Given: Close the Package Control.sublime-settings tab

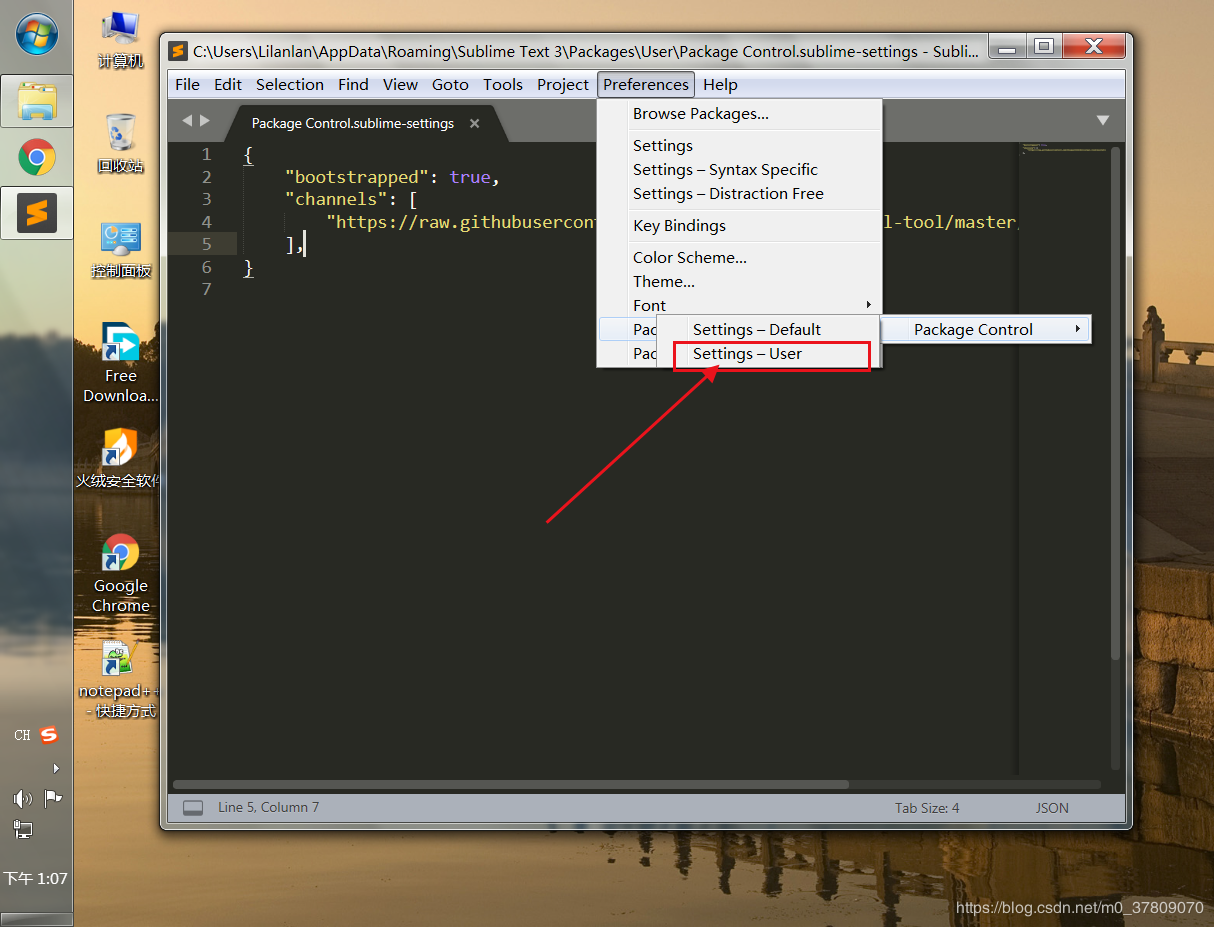Looking at the screenshot, I should pos(475,123).
